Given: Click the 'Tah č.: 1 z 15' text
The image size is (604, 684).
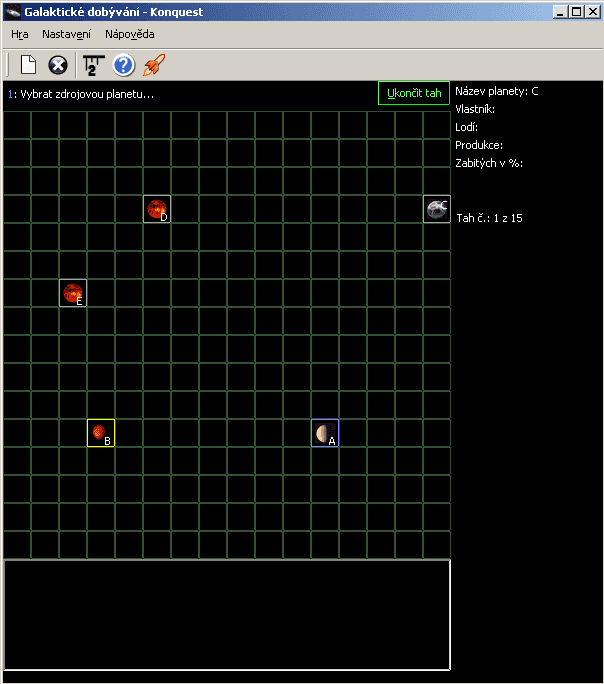Looking at the screenshot, I should point(489,218).
